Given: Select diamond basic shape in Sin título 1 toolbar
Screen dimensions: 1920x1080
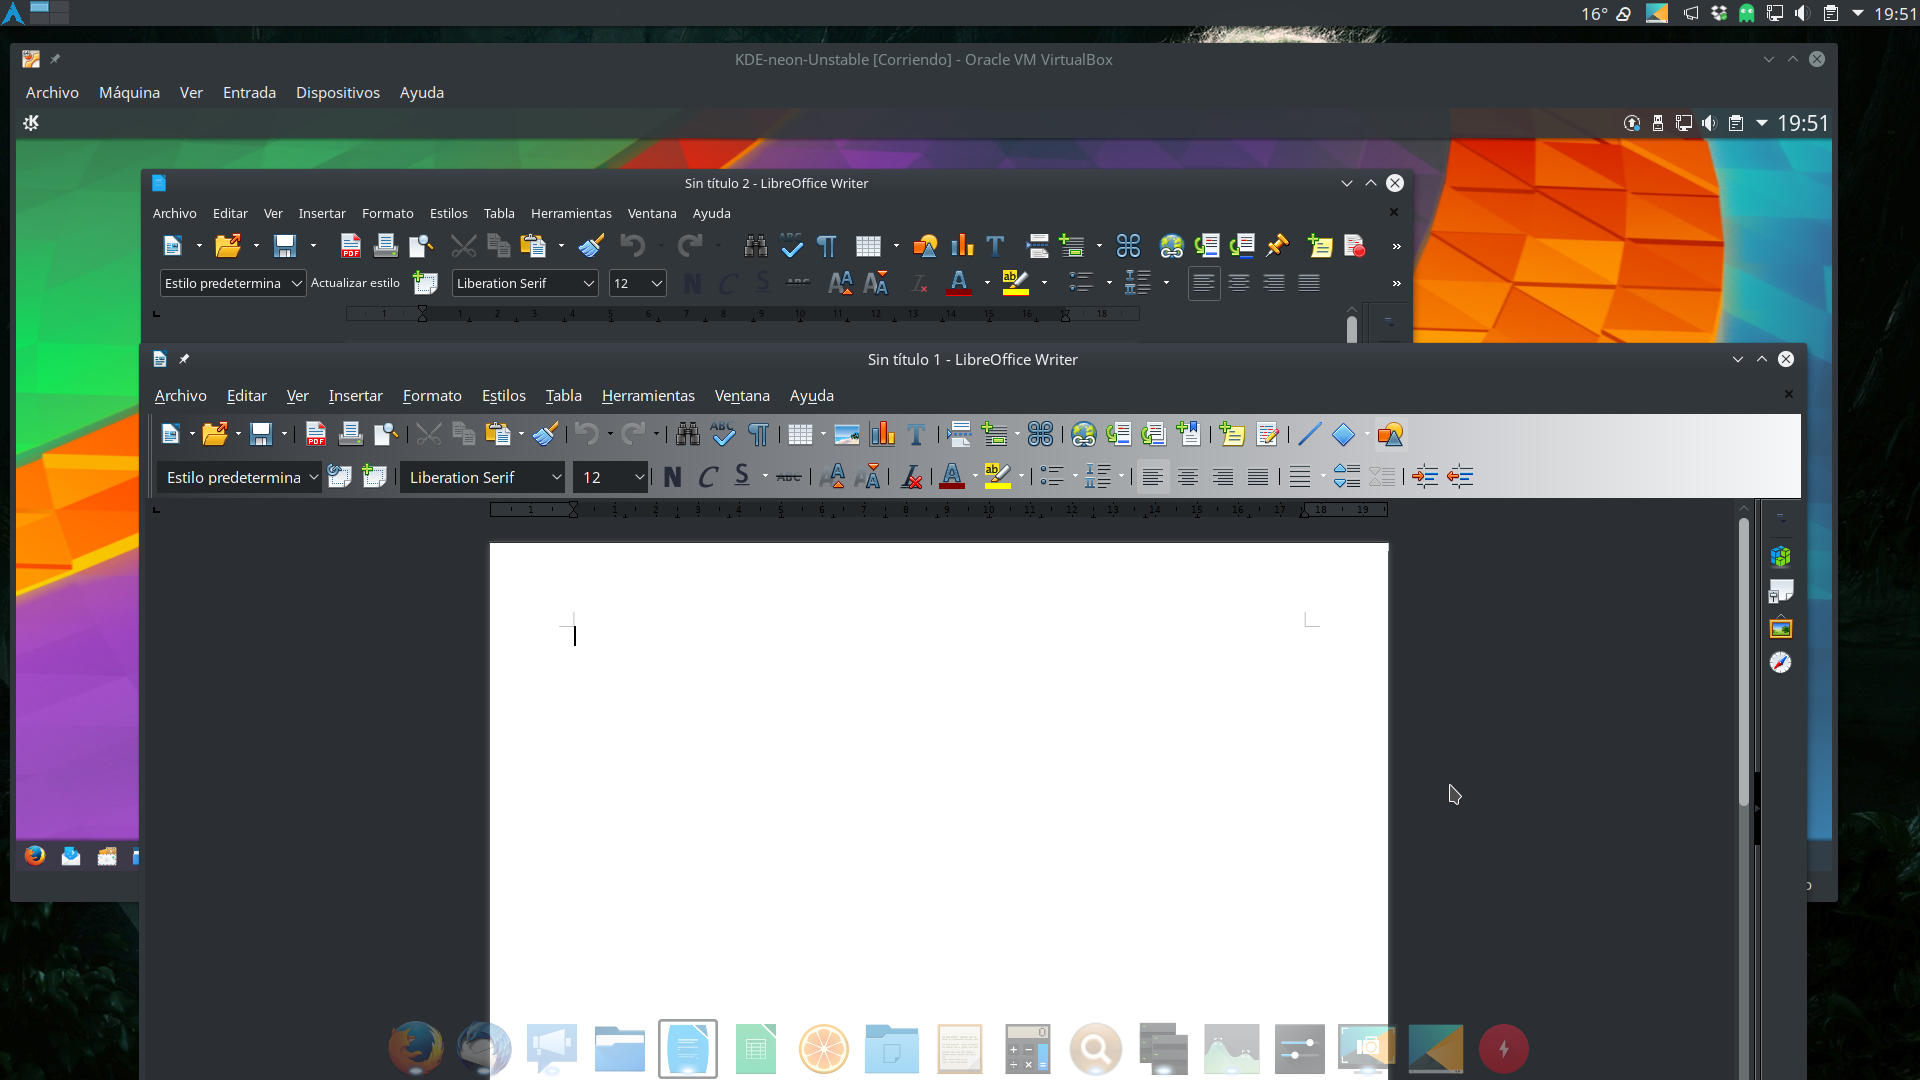Looking at the screenshot, I should pyautogui.click(x=1343, y=434).
